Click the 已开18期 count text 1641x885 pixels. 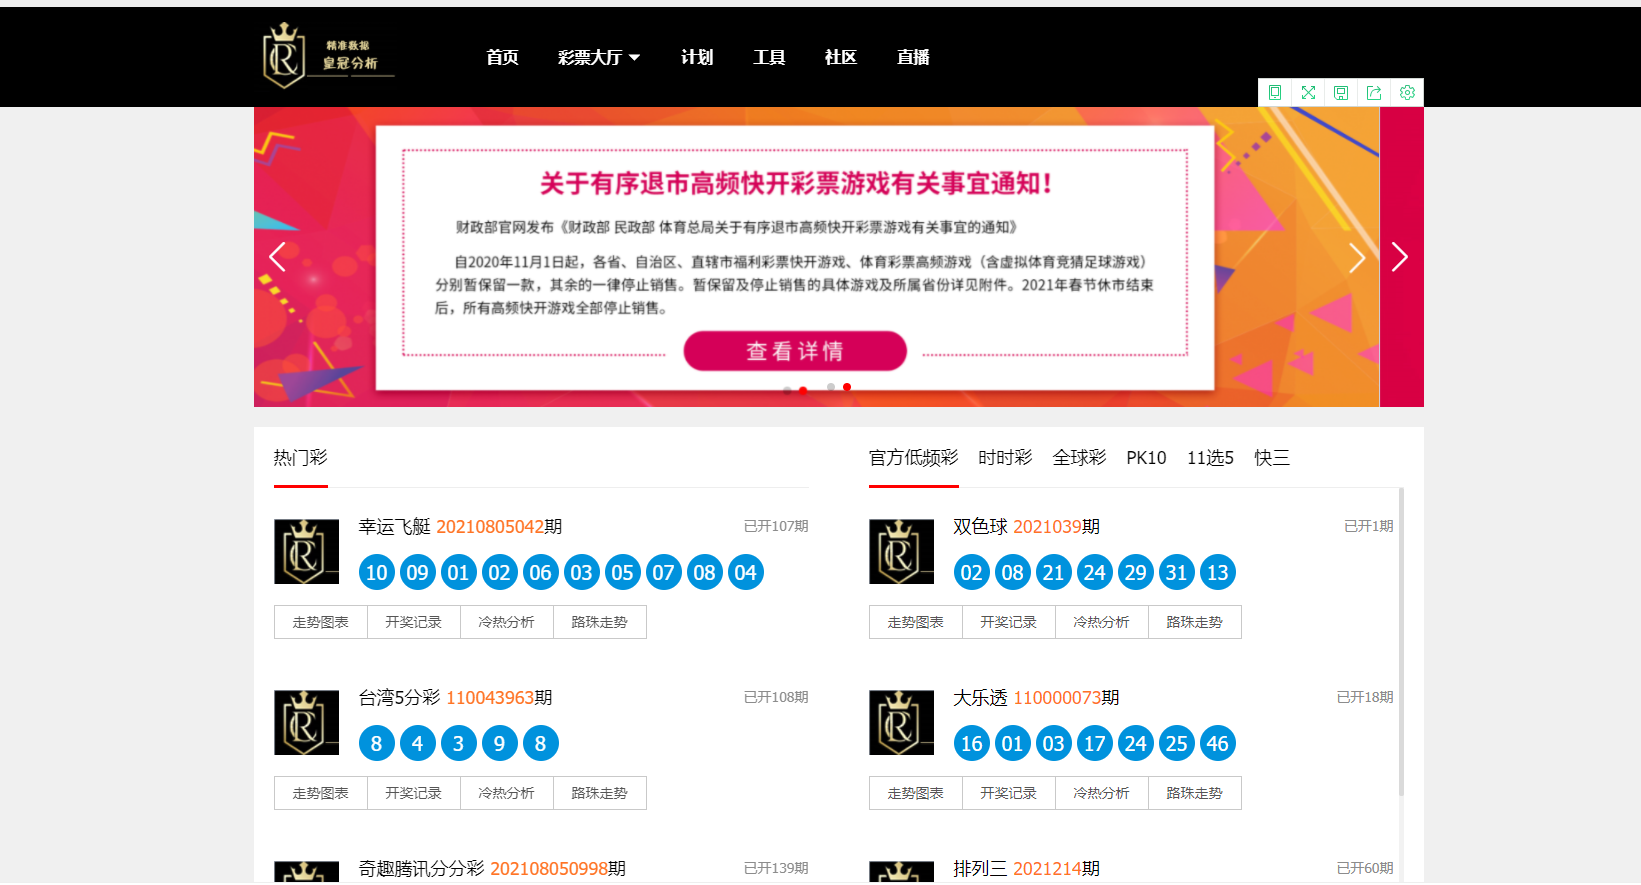1365,697
